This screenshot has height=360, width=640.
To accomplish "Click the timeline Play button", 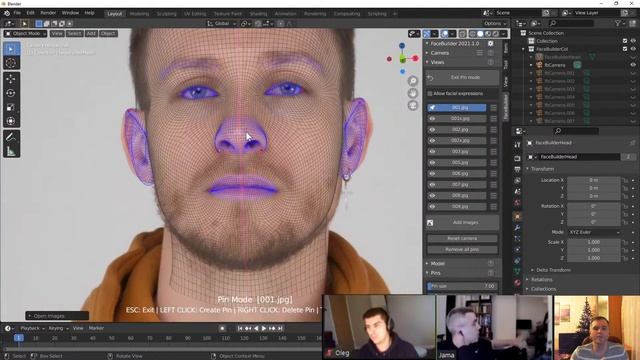I will pyautogui.click(x=264, y=328).
